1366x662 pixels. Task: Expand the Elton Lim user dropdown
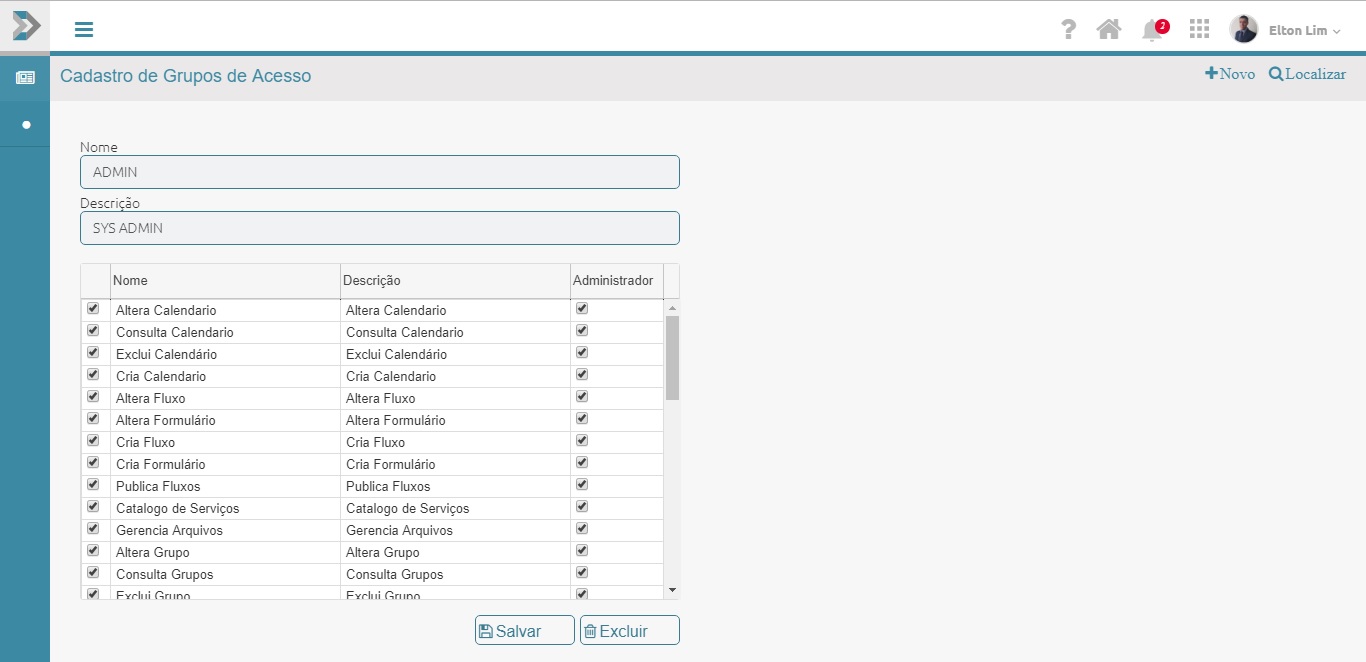click(1304, 31)
